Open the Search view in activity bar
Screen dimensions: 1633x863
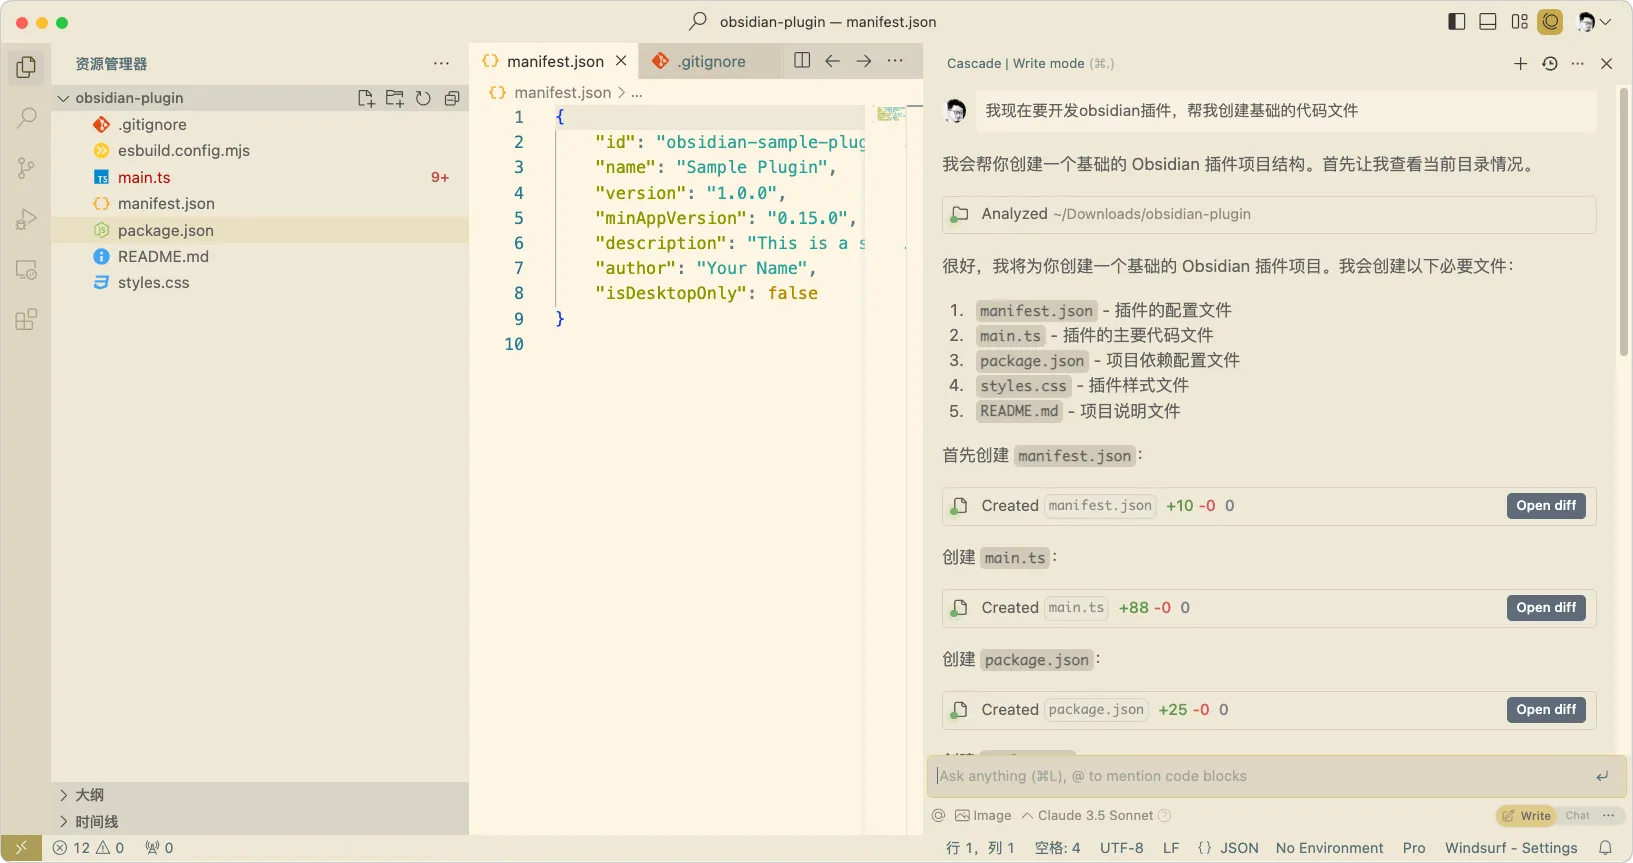26,118
